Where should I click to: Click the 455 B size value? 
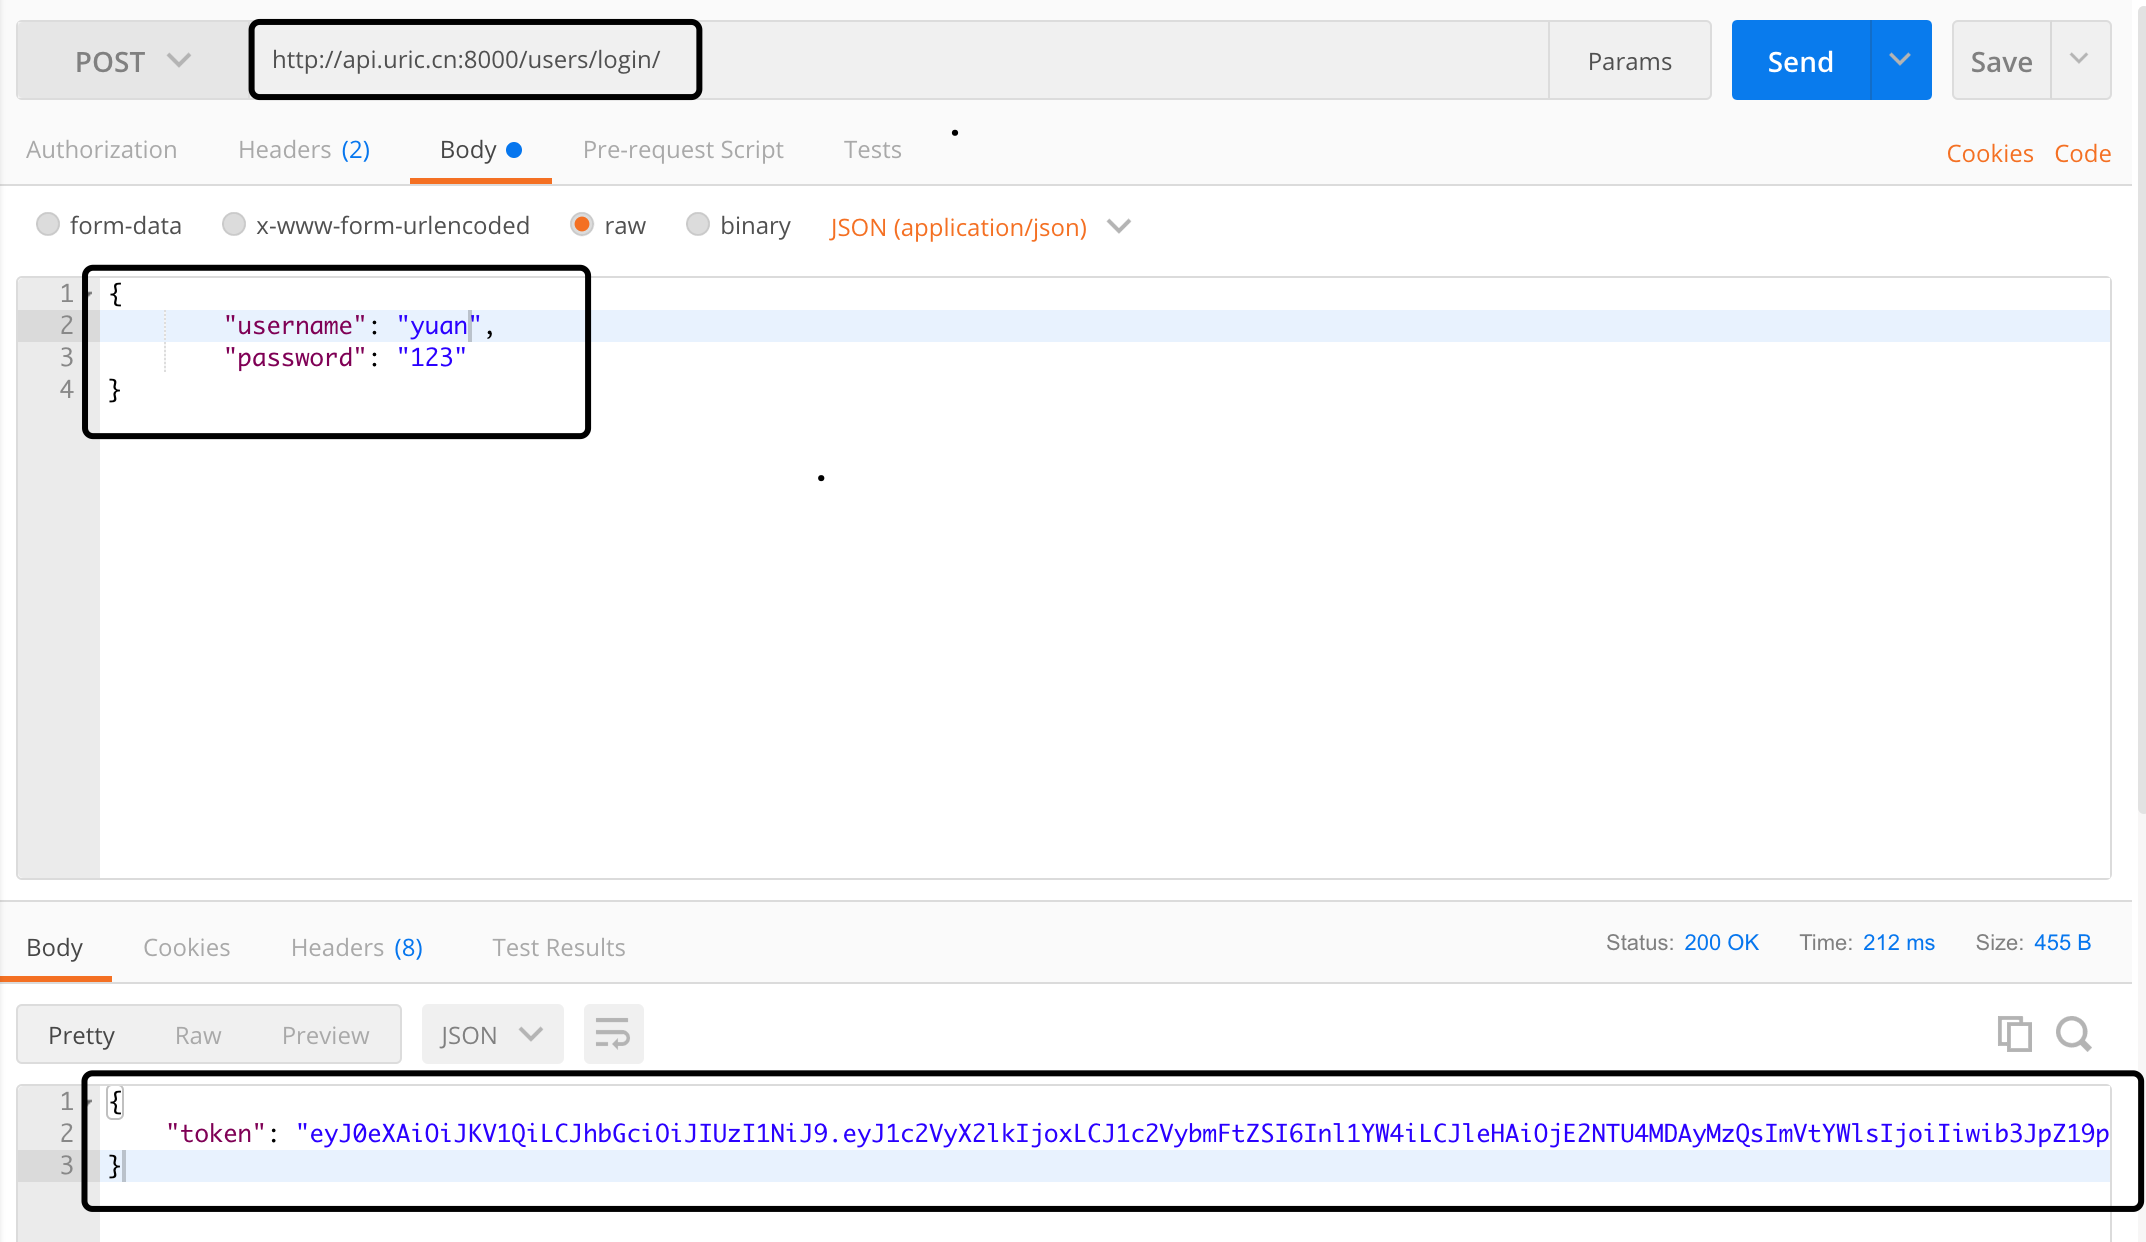pos(2062,942)
